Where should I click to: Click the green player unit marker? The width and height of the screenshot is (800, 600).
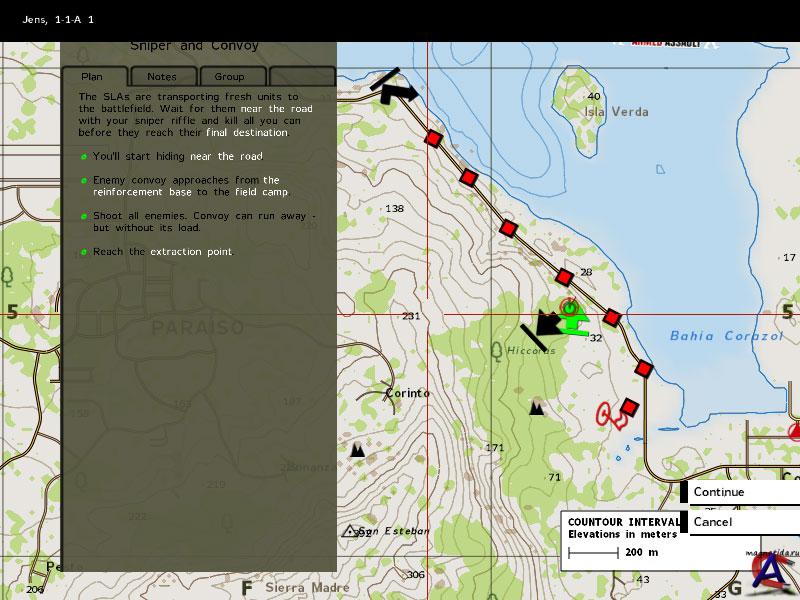coord(573,321)
